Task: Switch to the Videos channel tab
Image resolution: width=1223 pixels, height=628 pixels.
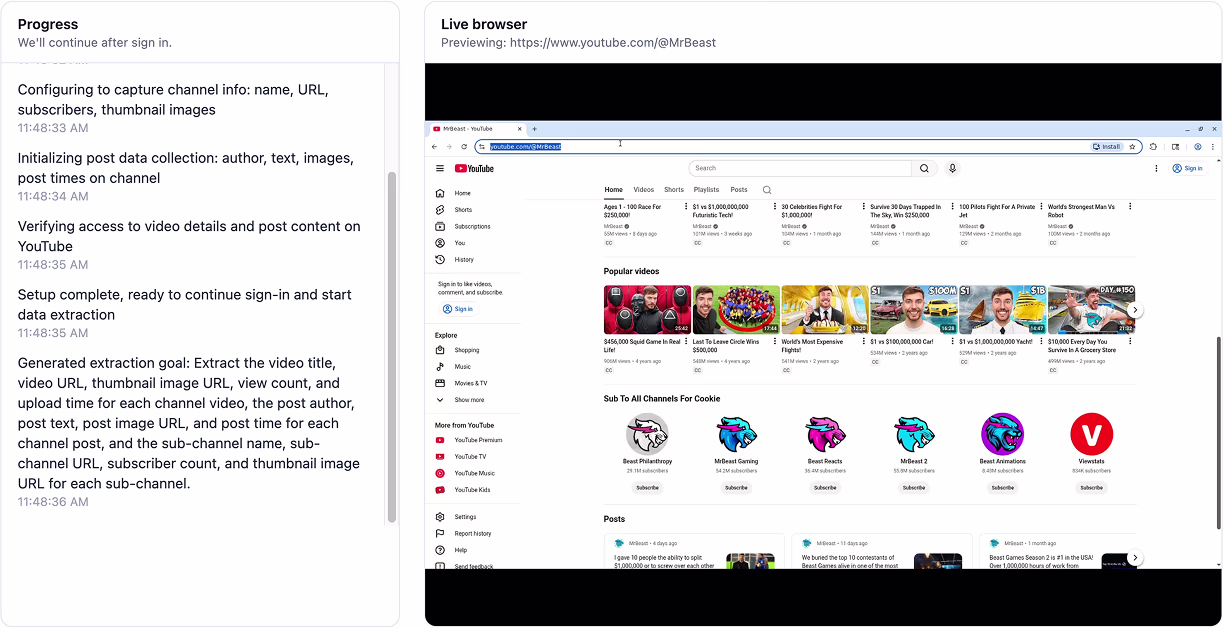Action: tap(643, 190)
